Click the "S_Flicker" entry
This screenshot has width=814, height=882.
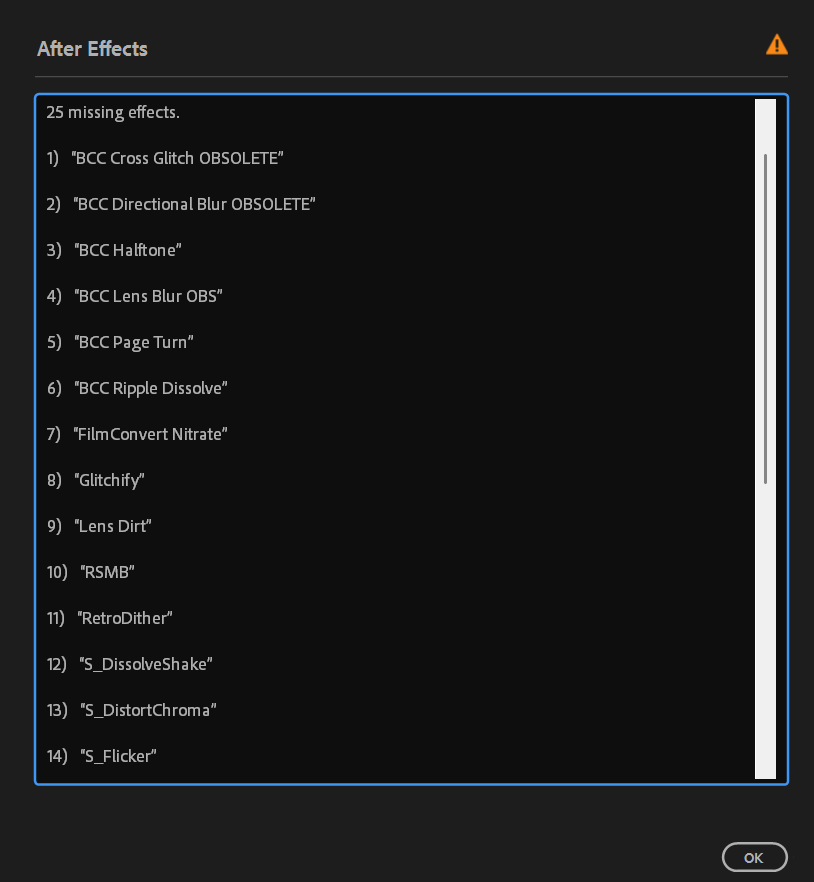click(119, 756)
